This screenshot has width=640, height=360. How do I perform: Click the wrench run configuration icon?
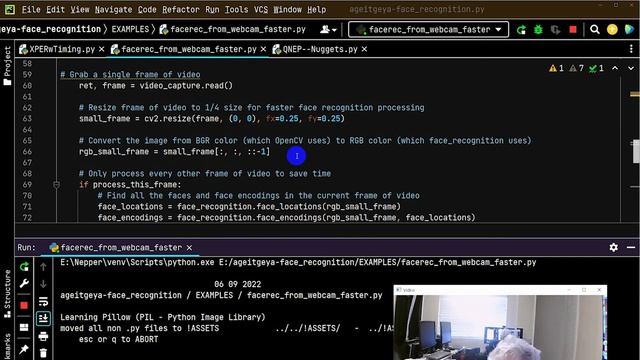[x=24, y=284]
